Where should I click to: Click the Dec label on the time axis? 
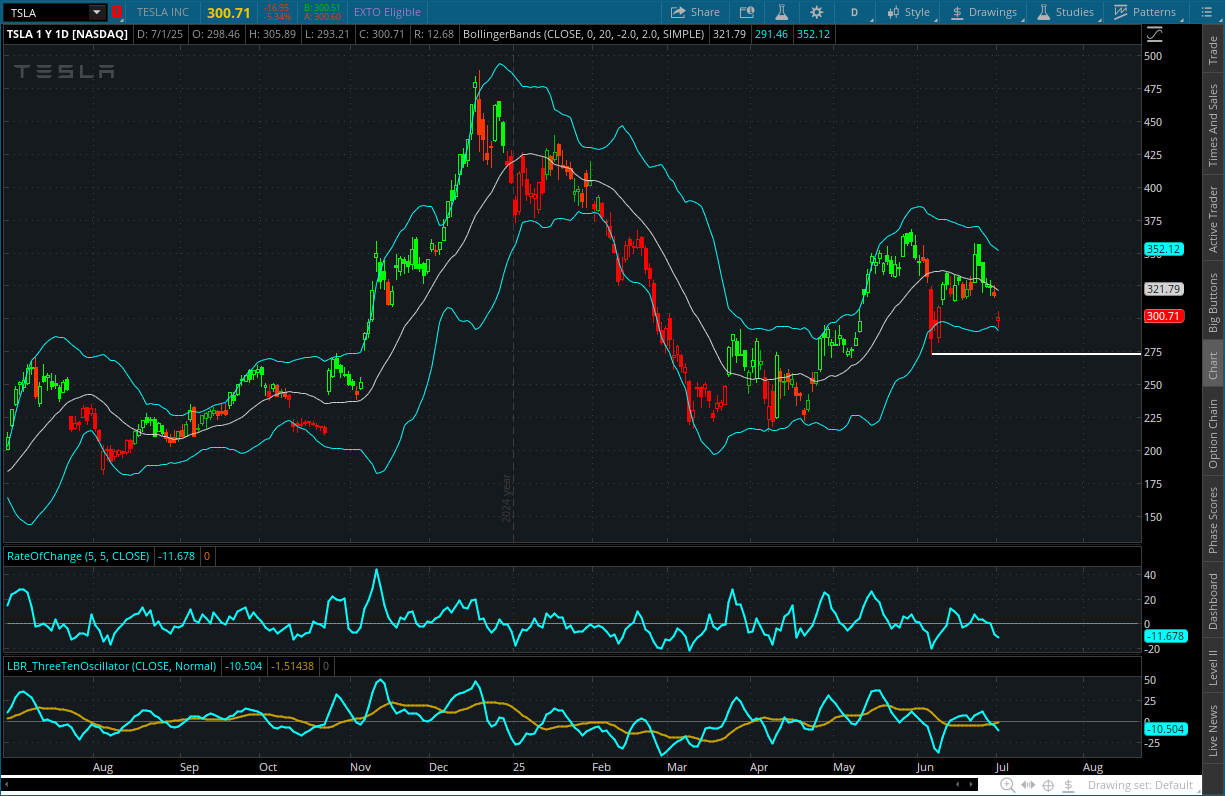pyautogui.click(x=438, y=767)
